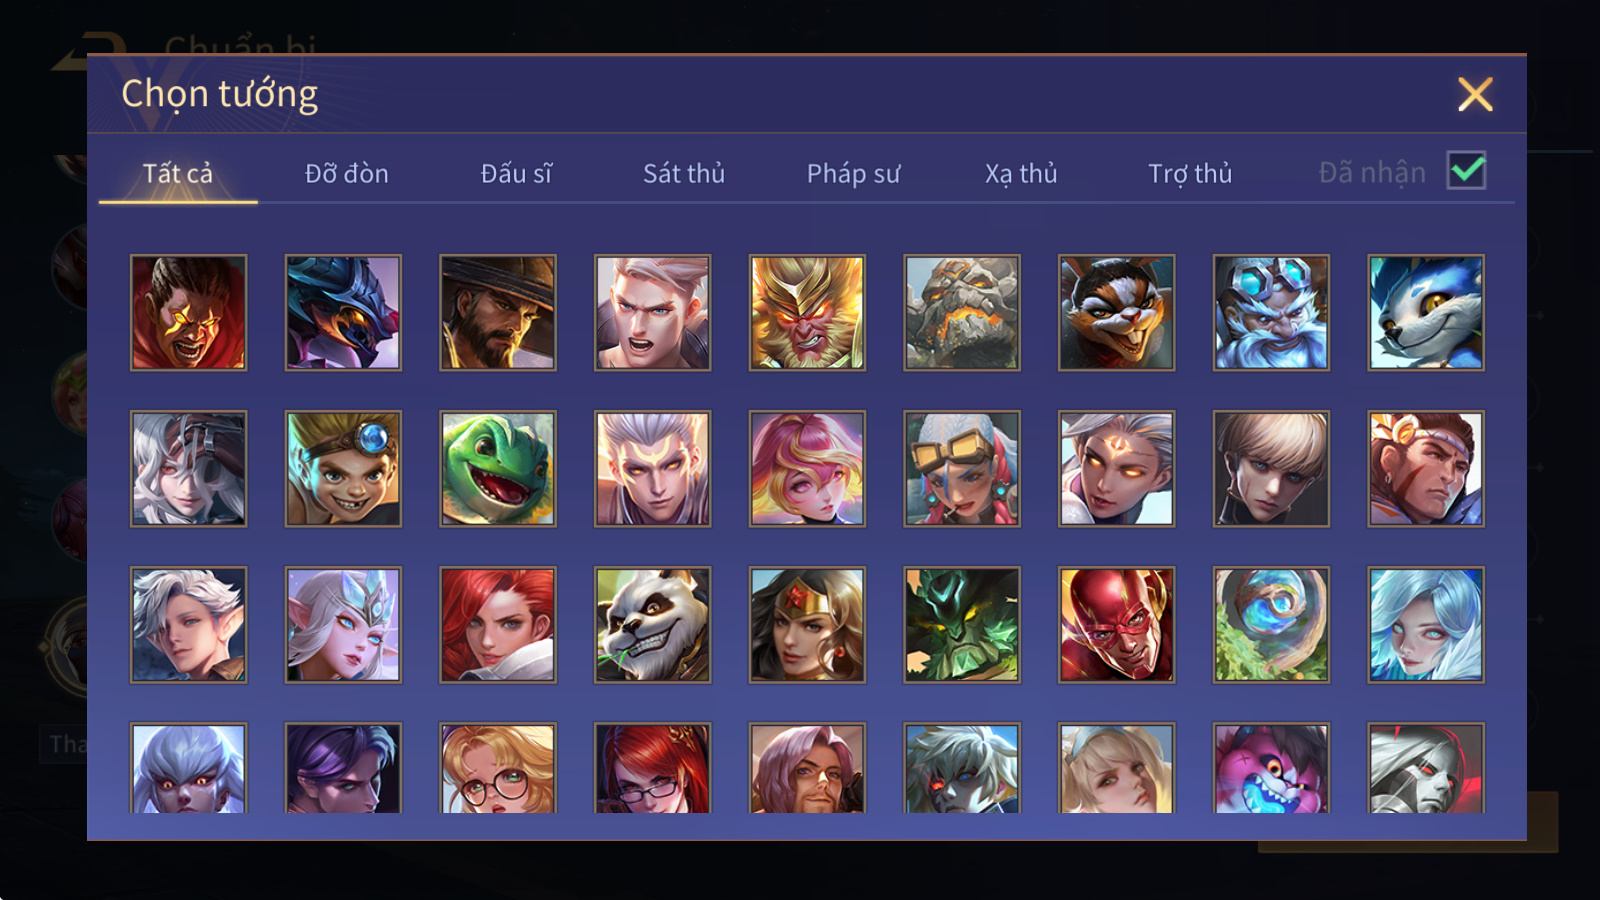Switch to the Pháp sư tab
This screenshot has height=900, width=1600.
(853, 173)
